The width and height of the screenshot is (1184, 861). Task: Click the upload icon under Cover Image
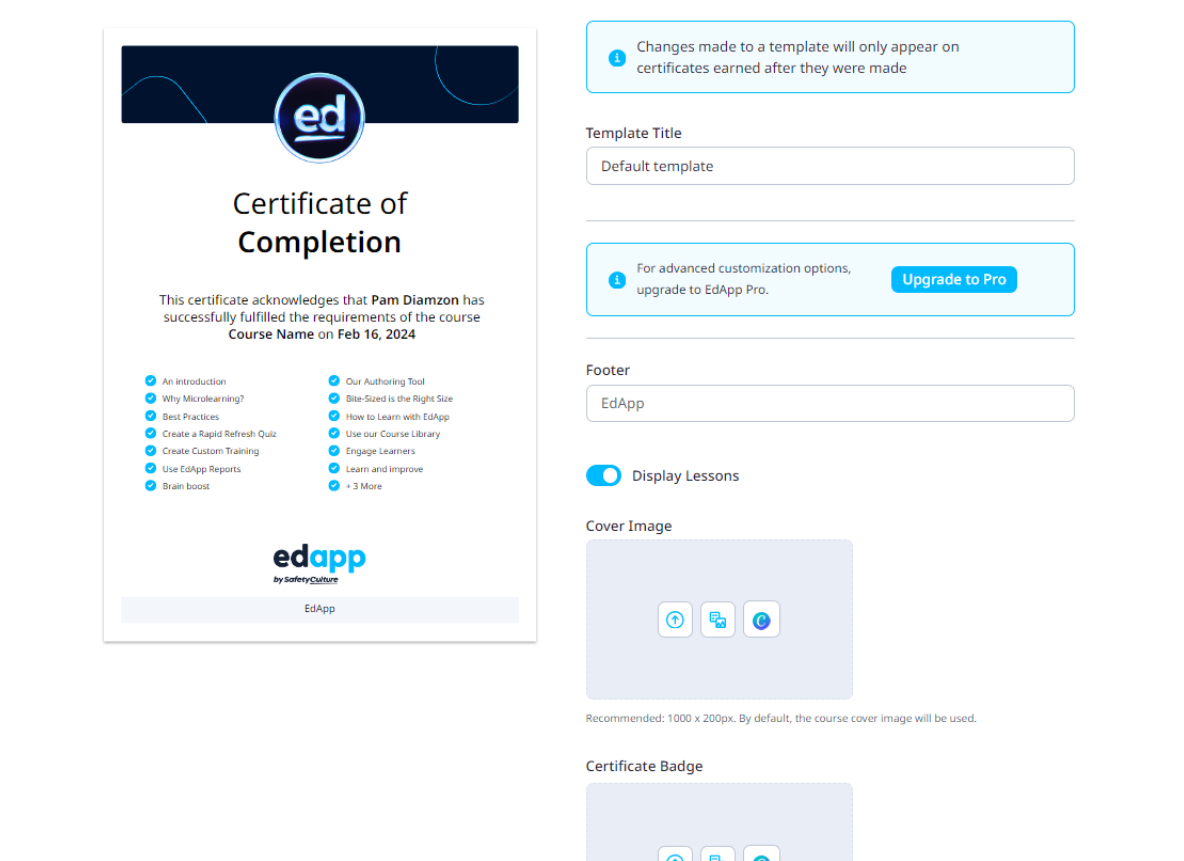click(675, 619)
